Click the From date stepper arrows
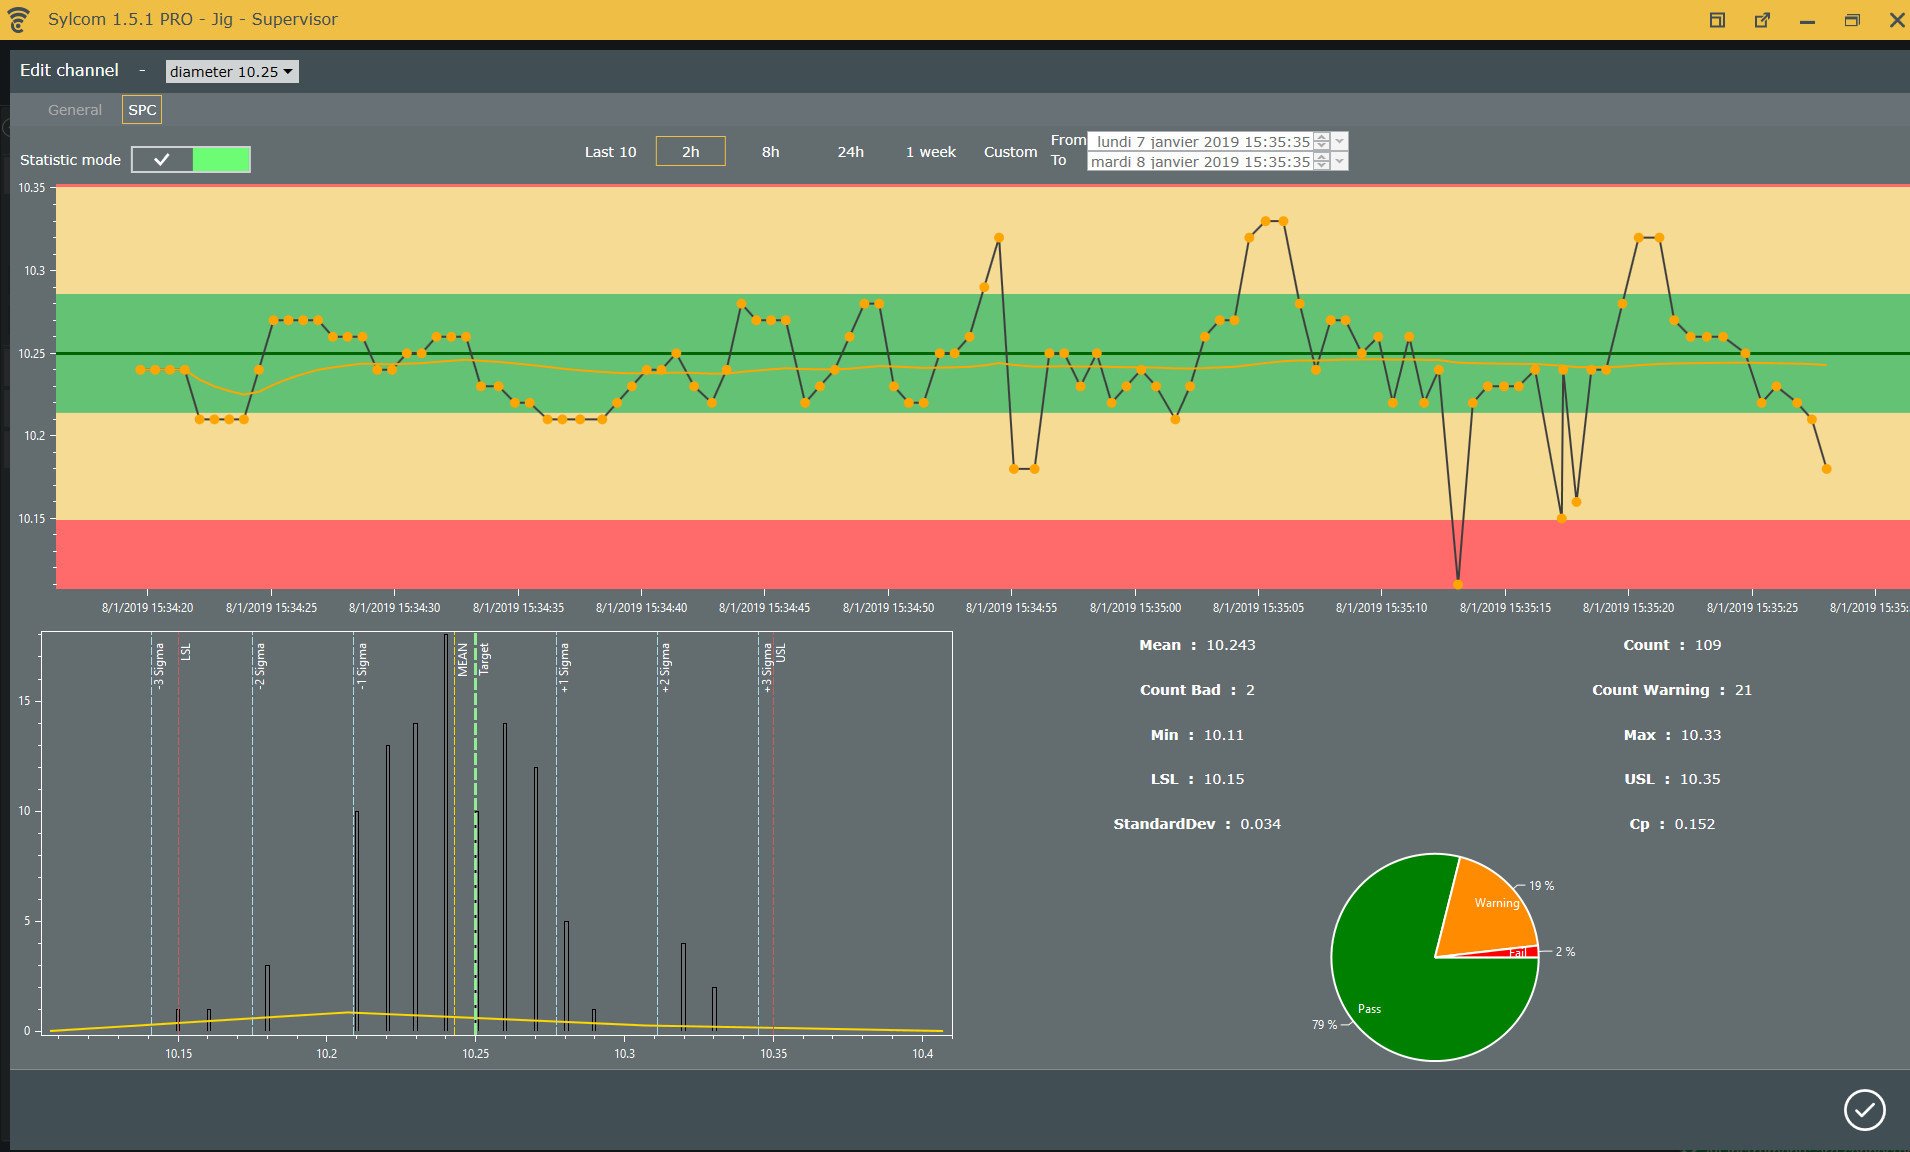The width and height of the screenshot is (1910, 1152). click(x=1322, y=141)
